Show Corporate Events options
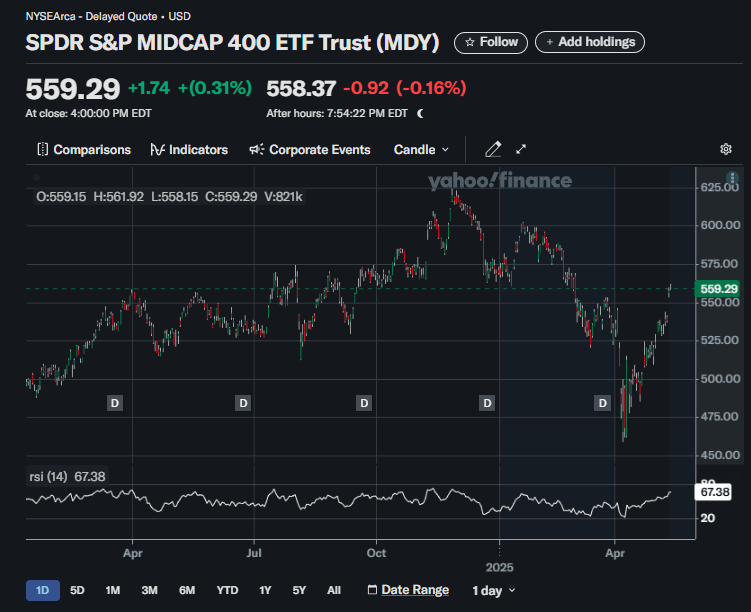 (310, 149)
